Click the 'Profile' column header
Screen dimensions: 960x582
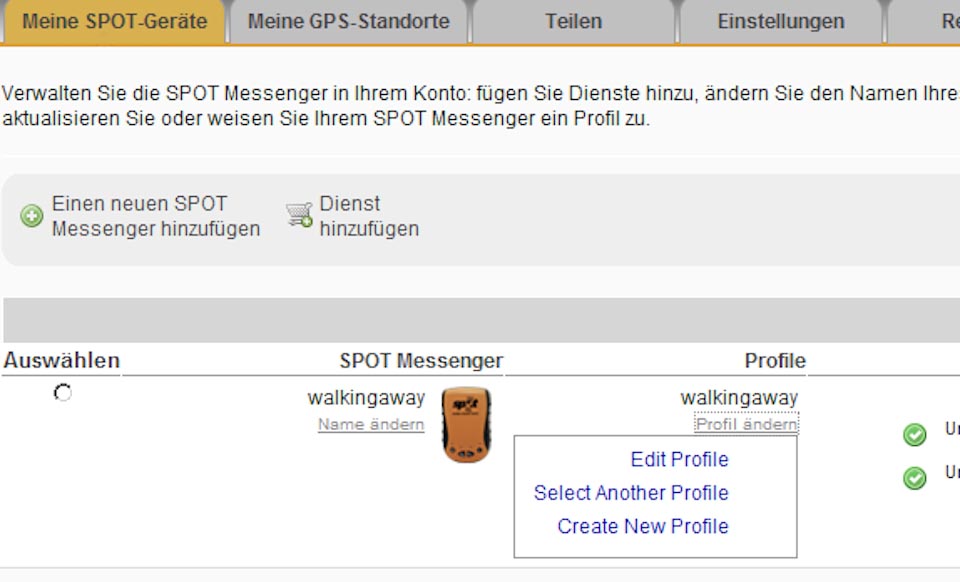pyautogui.click(x=774, y=361)
